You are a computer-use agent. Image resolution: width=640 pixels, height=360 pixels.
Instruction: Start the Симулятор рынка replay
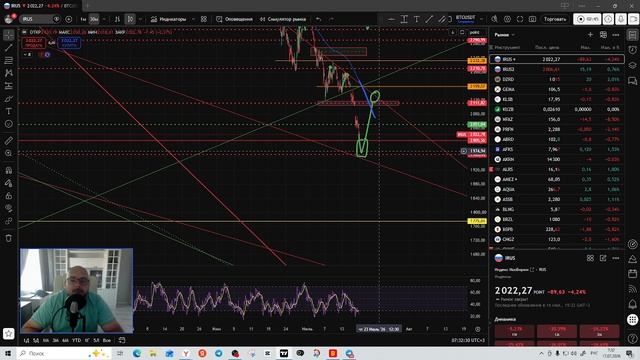click(x=283, y=19)
